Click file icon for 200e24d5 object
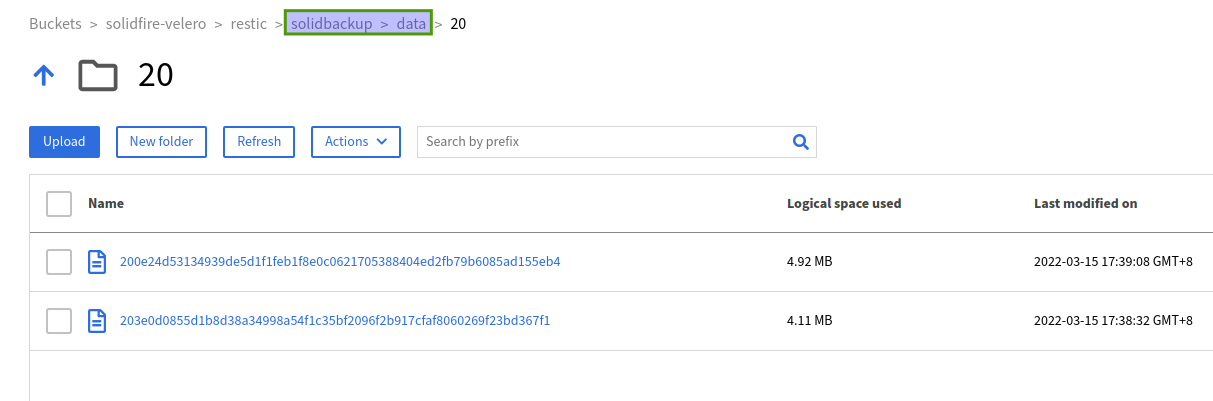 (x=97, y=262)
